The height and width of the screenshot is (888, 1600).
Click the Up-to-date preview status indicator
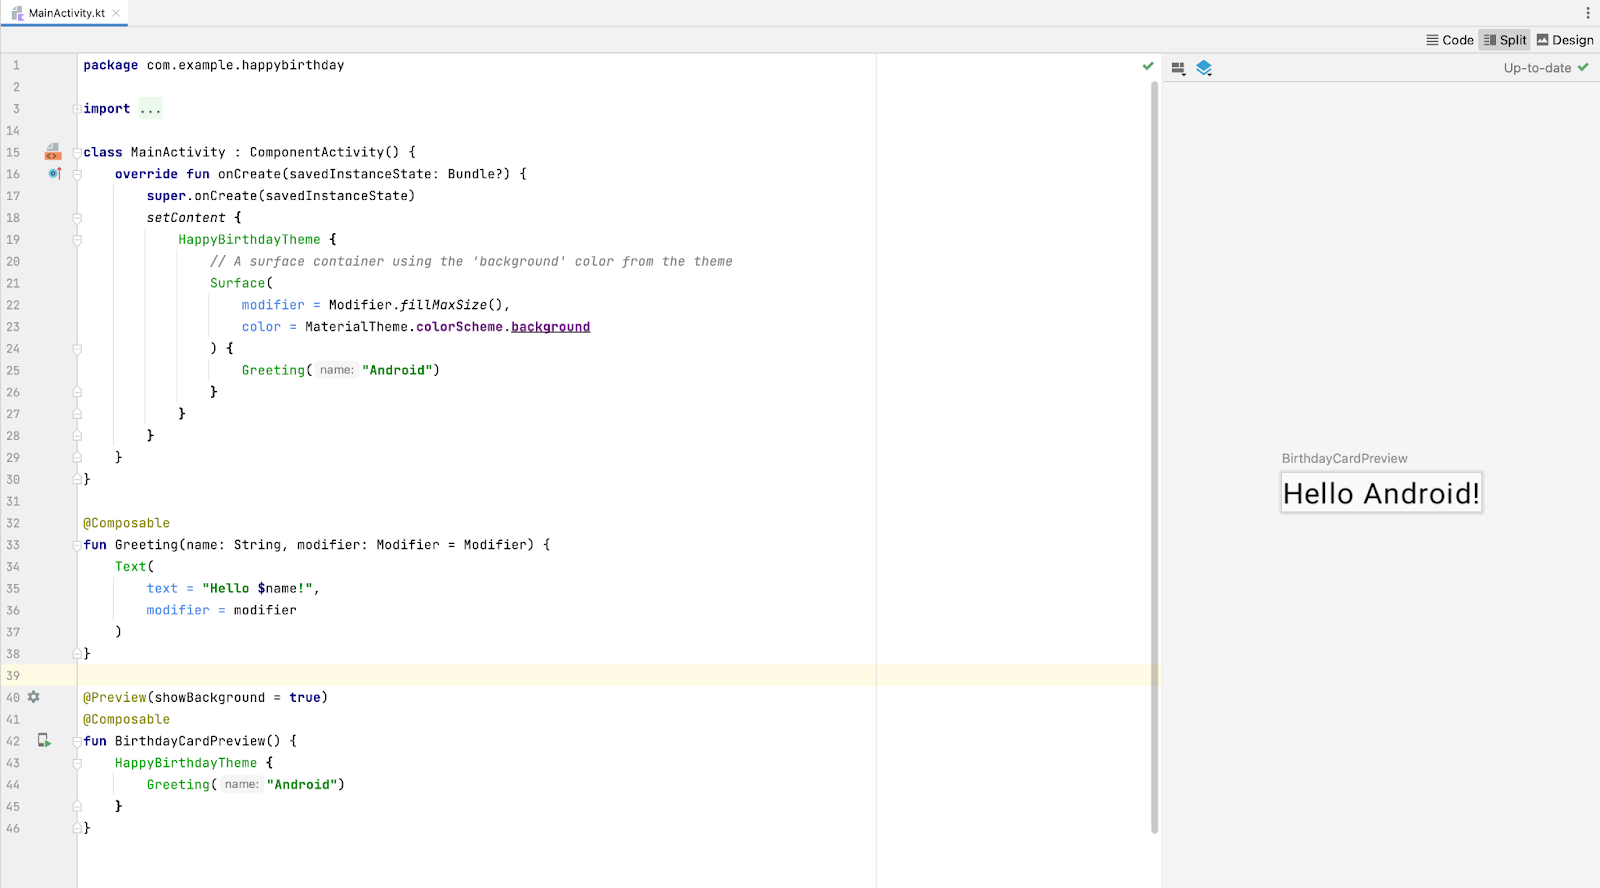(x=1545, y=68)
